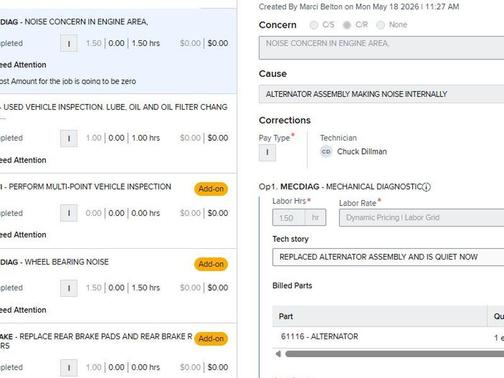Click the Add-on badge on WHEEL BEARING NOISE
This screenshot has width=504, height=378.
211,264
